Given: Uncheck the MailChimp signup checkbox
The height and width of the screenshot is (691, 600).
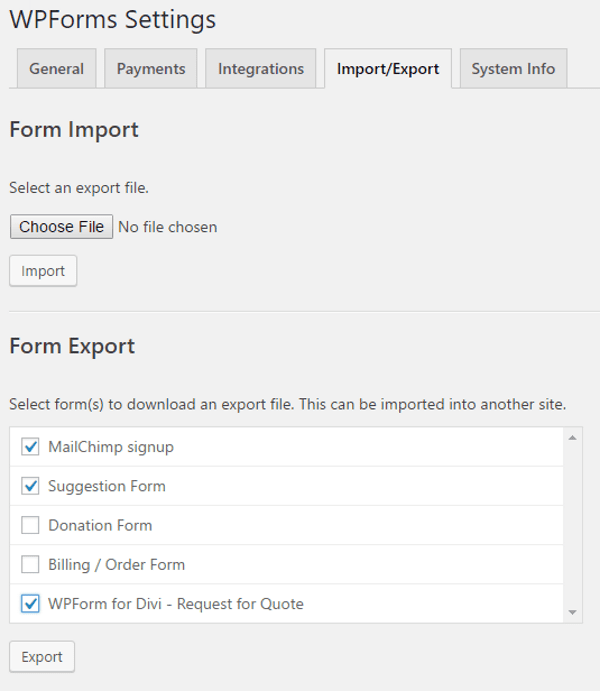Looking at the screenshot, I should 30,447.
